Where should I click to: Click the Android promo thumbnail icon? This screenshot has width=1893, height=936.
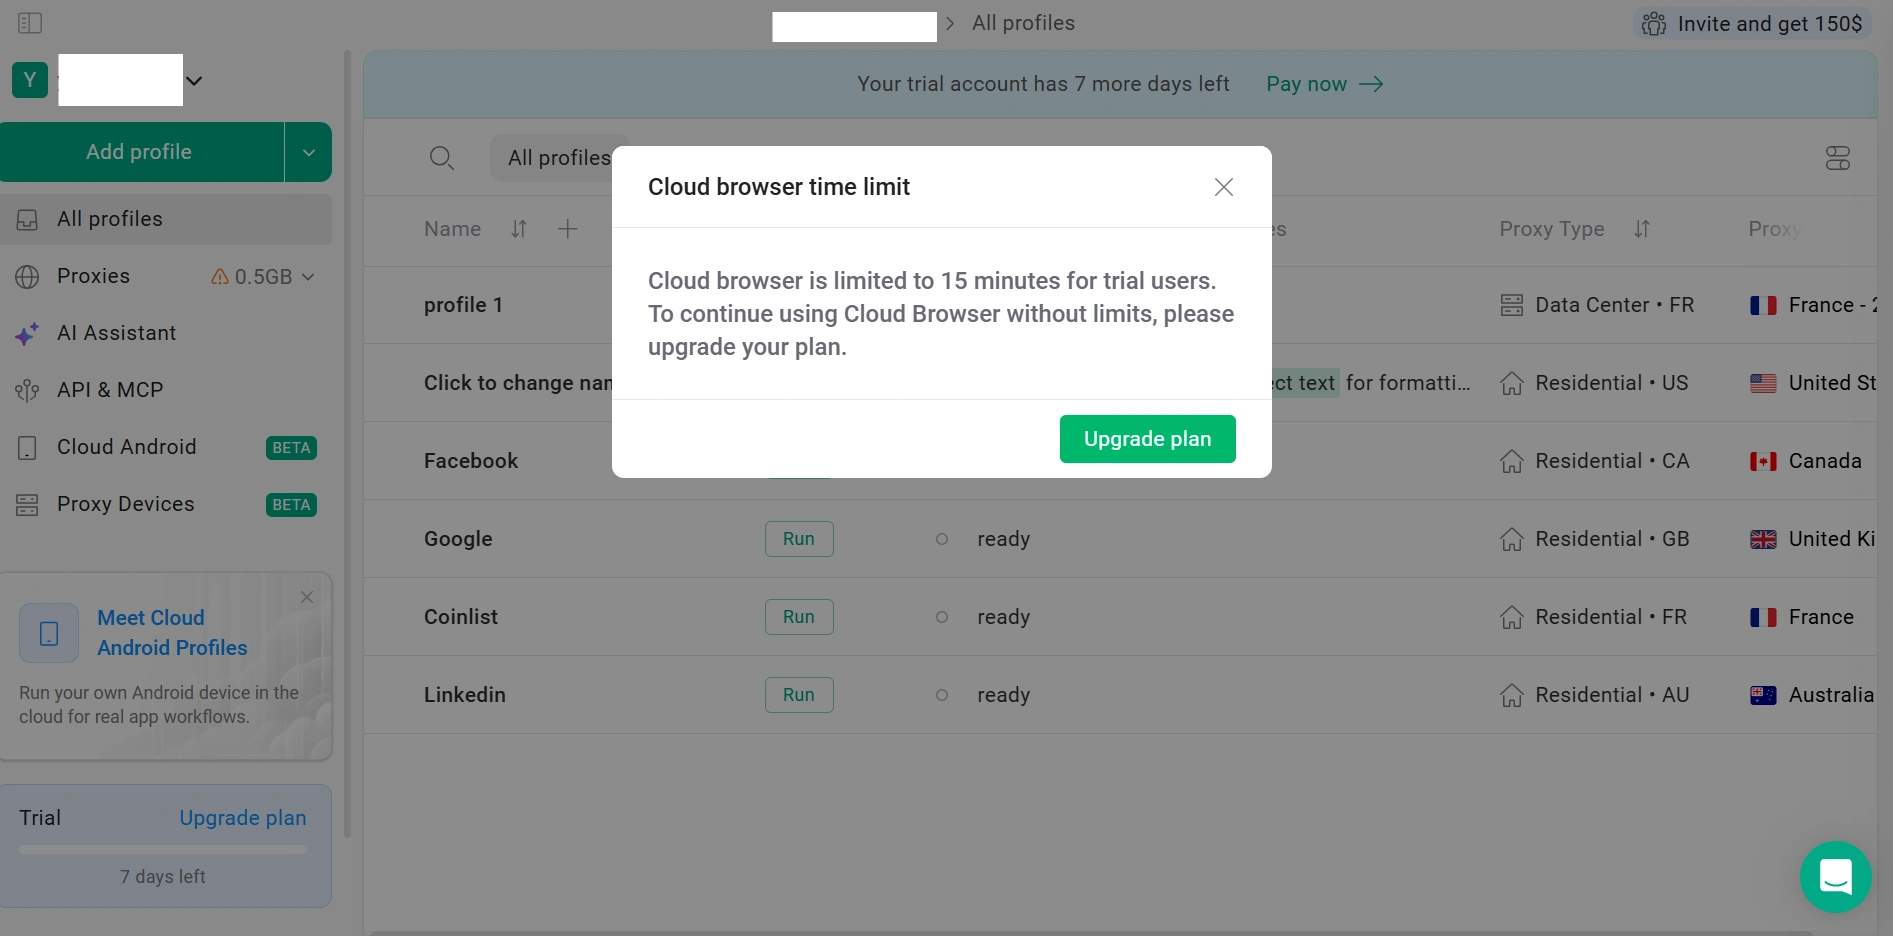click(49, 633)
